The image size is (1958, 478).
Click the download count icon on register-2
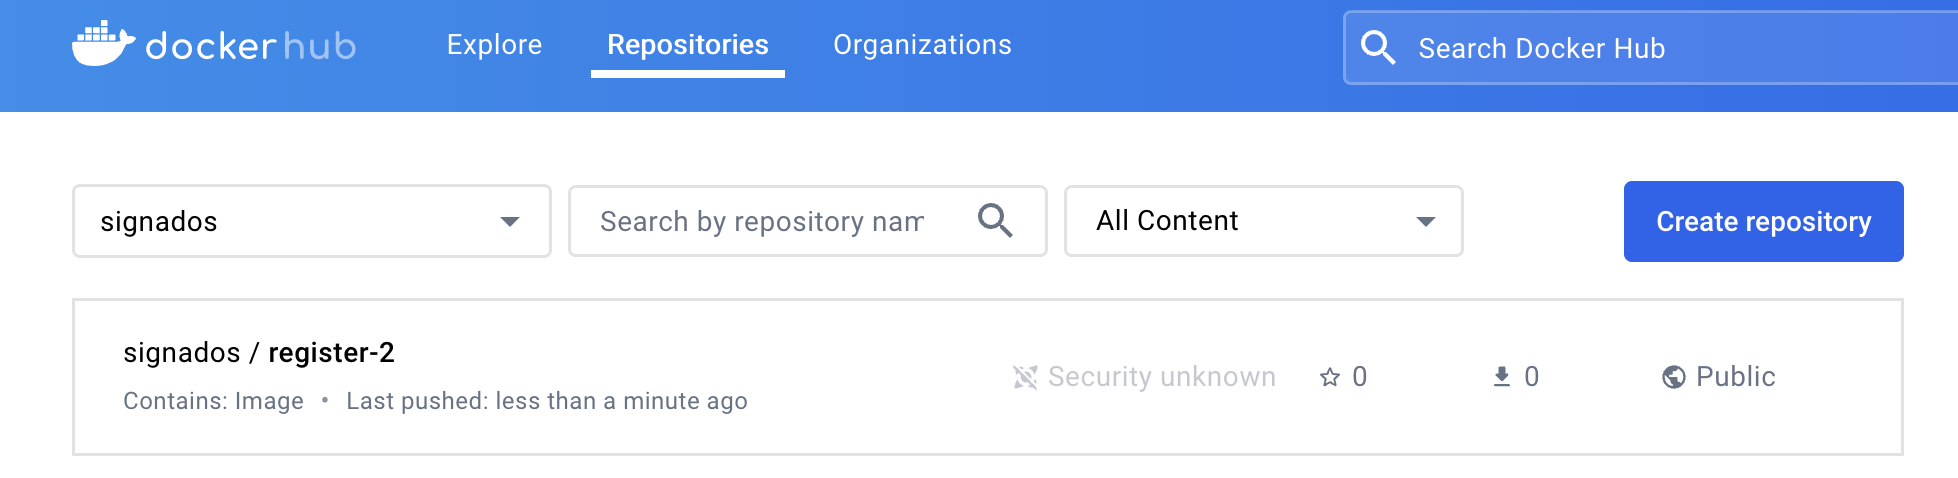tap(1501, 376)
